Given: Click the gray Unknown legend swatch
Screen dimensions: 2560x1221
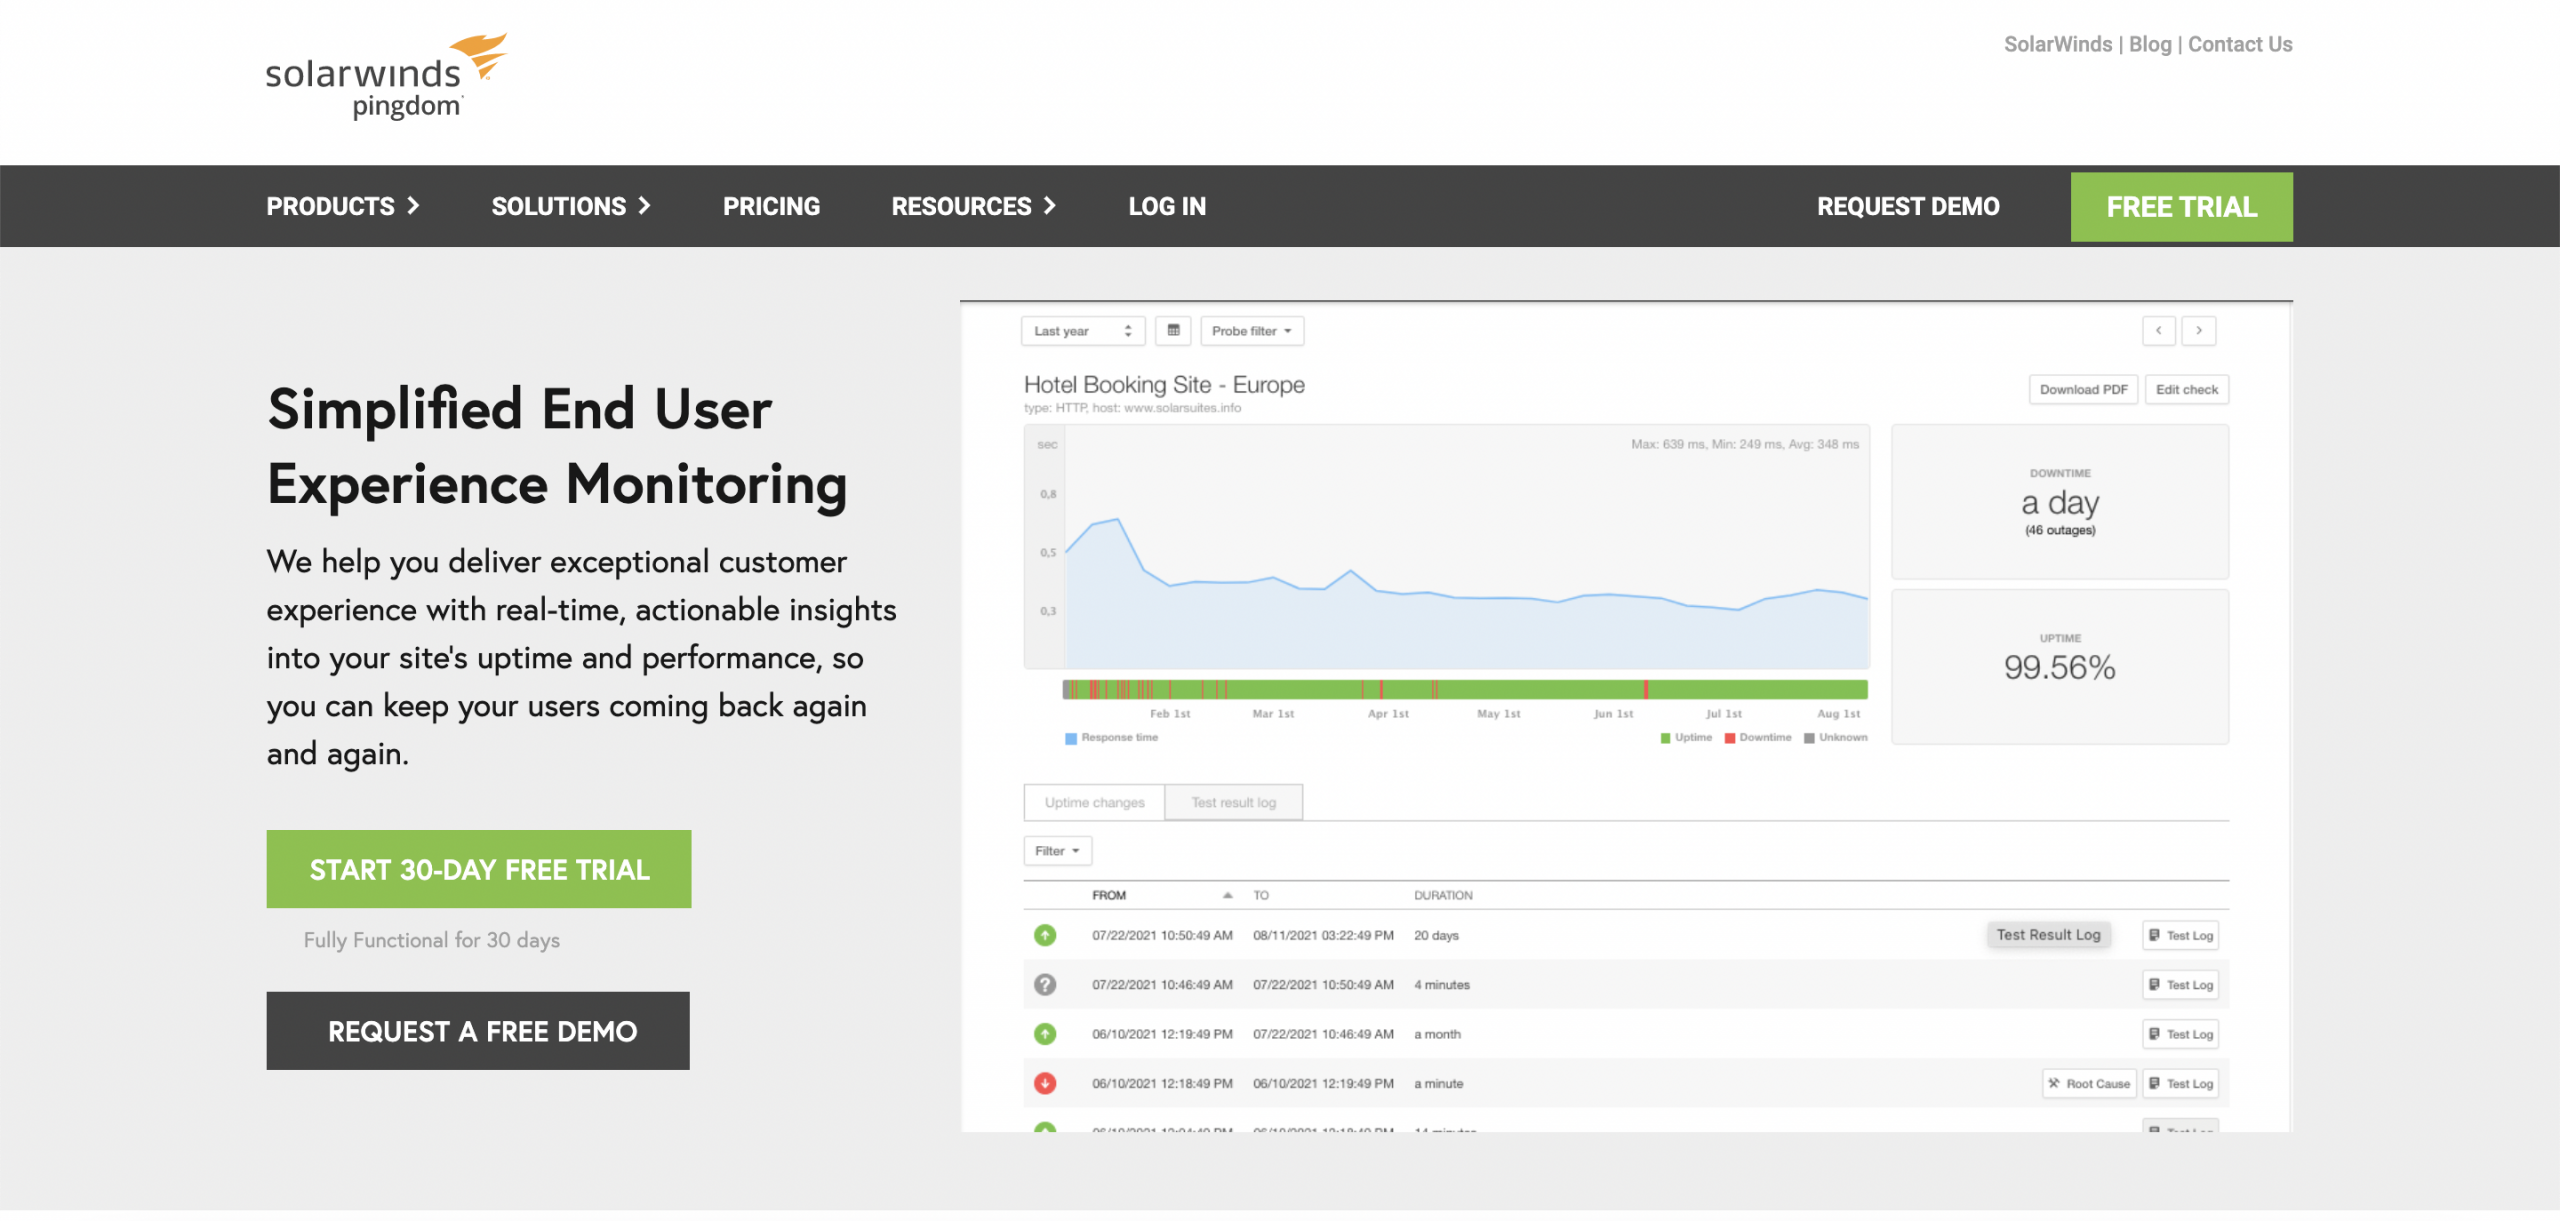Looking at the screenshot, I should (x=1809, y=738).
